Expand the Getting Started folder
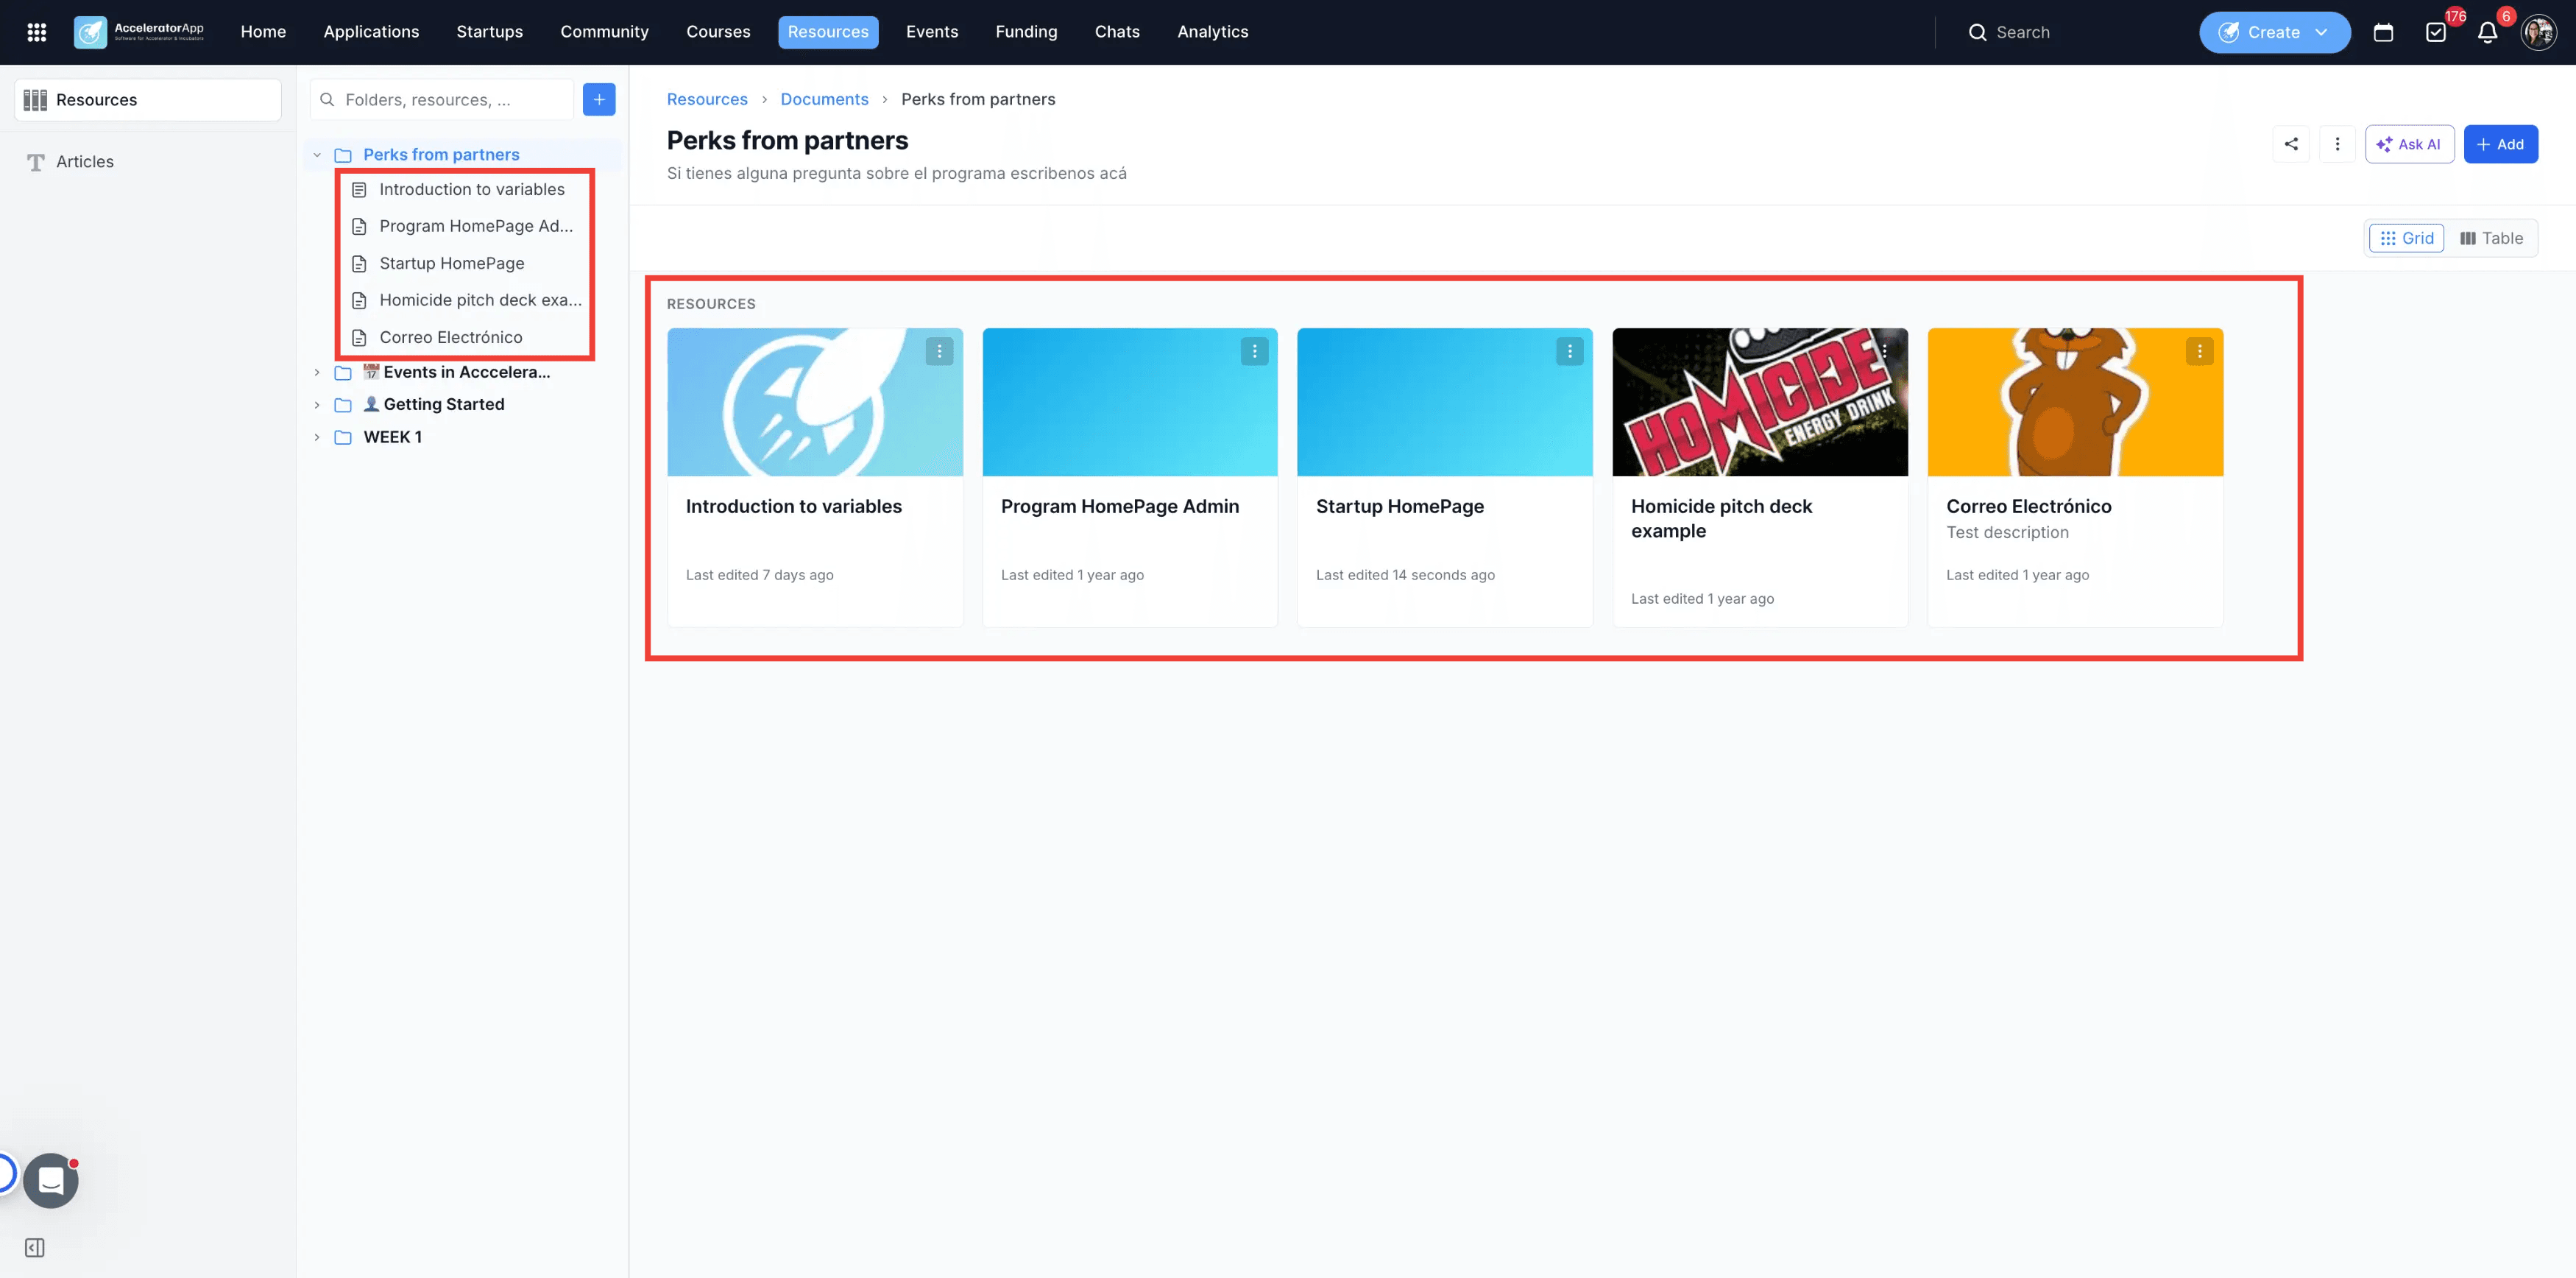 [x=317, y=405]
